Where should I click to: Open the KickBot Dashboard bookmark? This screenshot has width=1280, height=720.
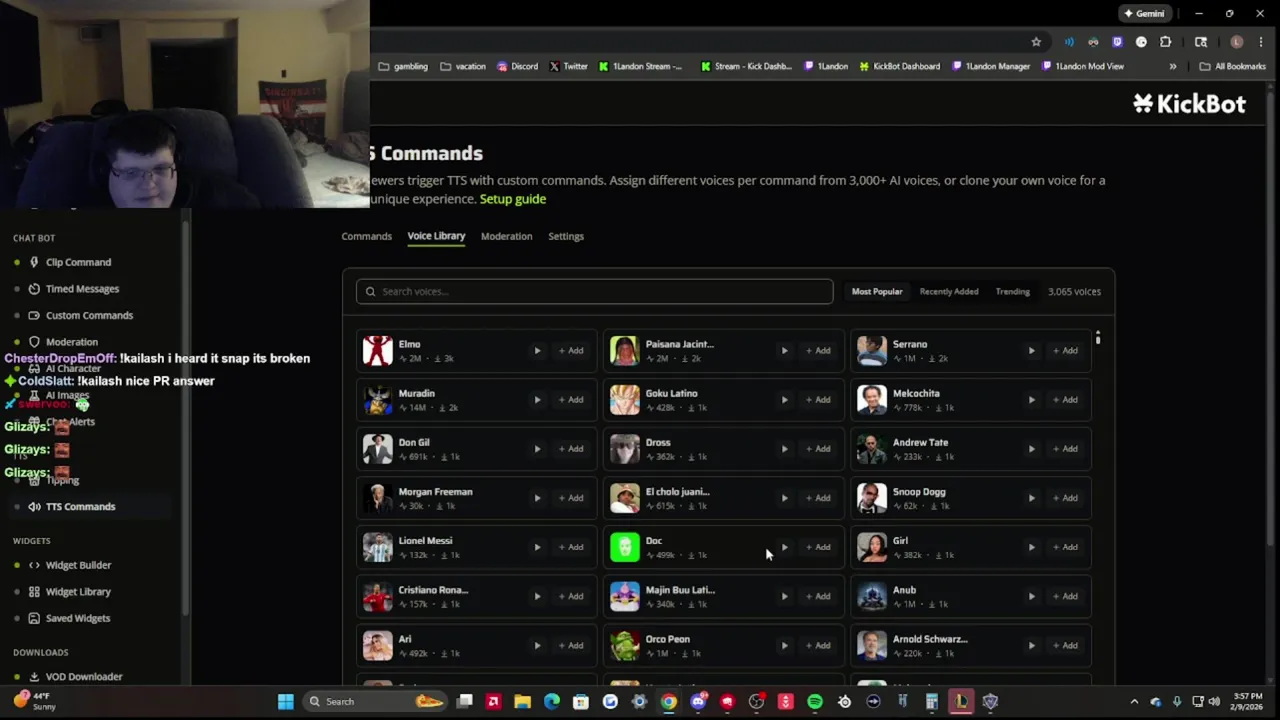tap(899, 67)
